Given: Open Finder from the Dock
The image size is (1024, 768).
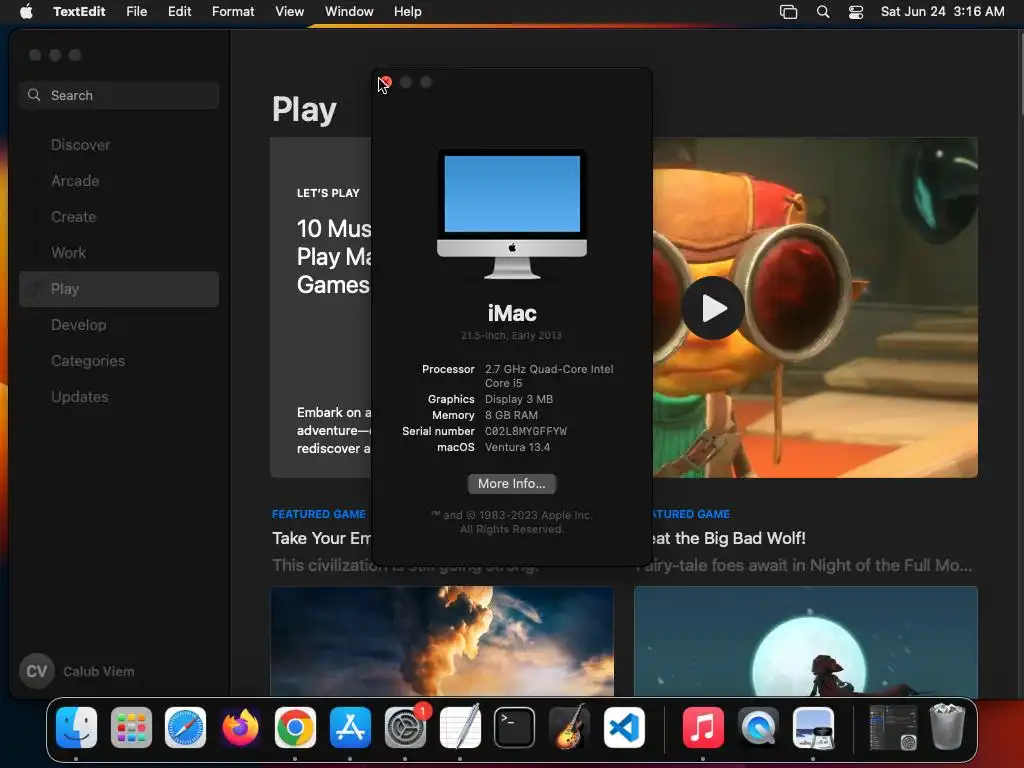Looking at the screenshot, I should click(76, 728).
